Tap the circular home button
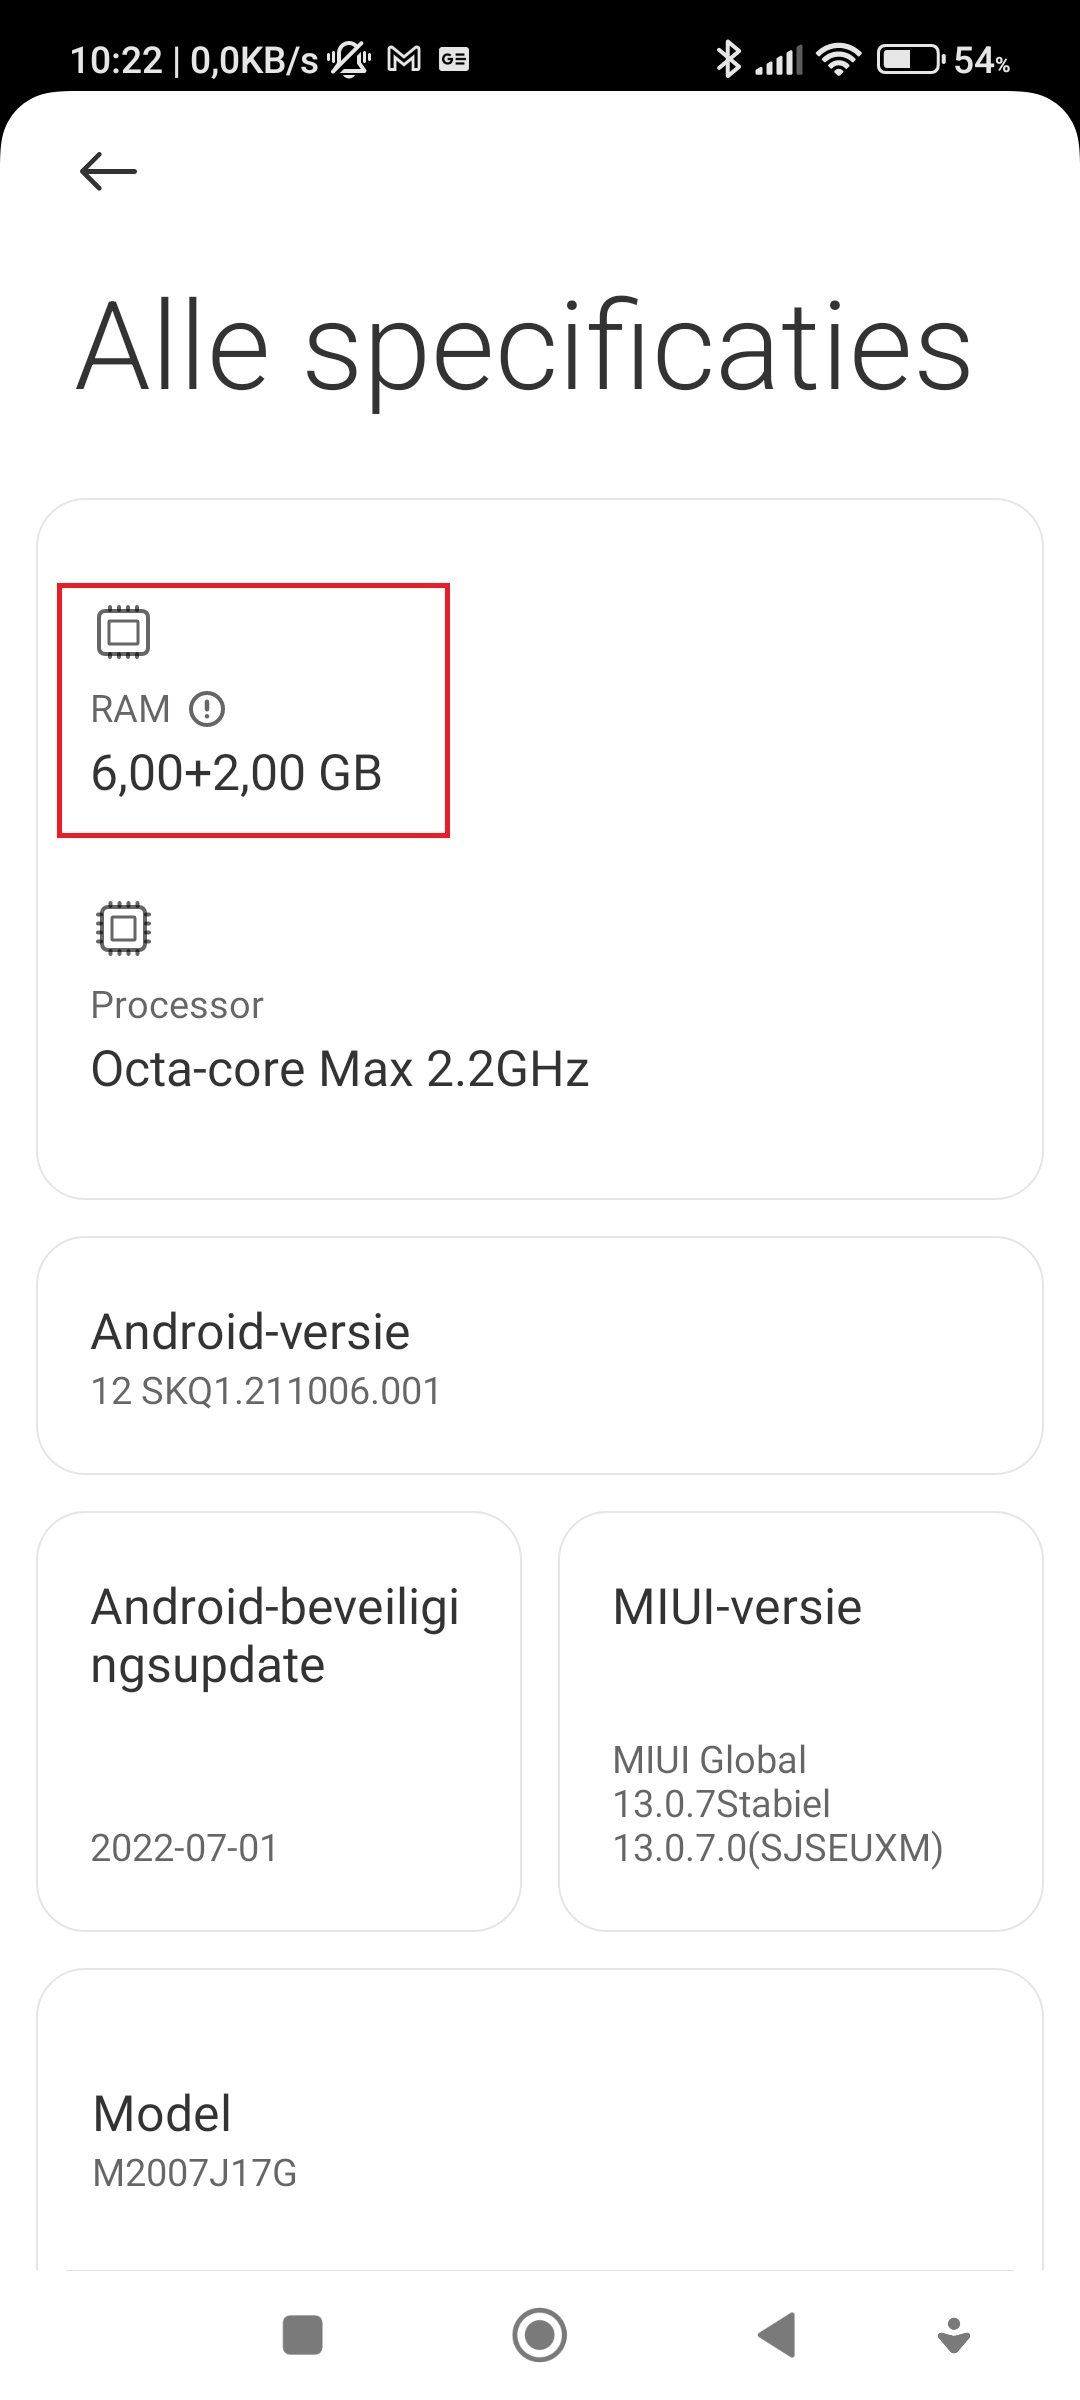Image resolution: width=1080 pixels, height=2400 pixels. (540, 2335)
